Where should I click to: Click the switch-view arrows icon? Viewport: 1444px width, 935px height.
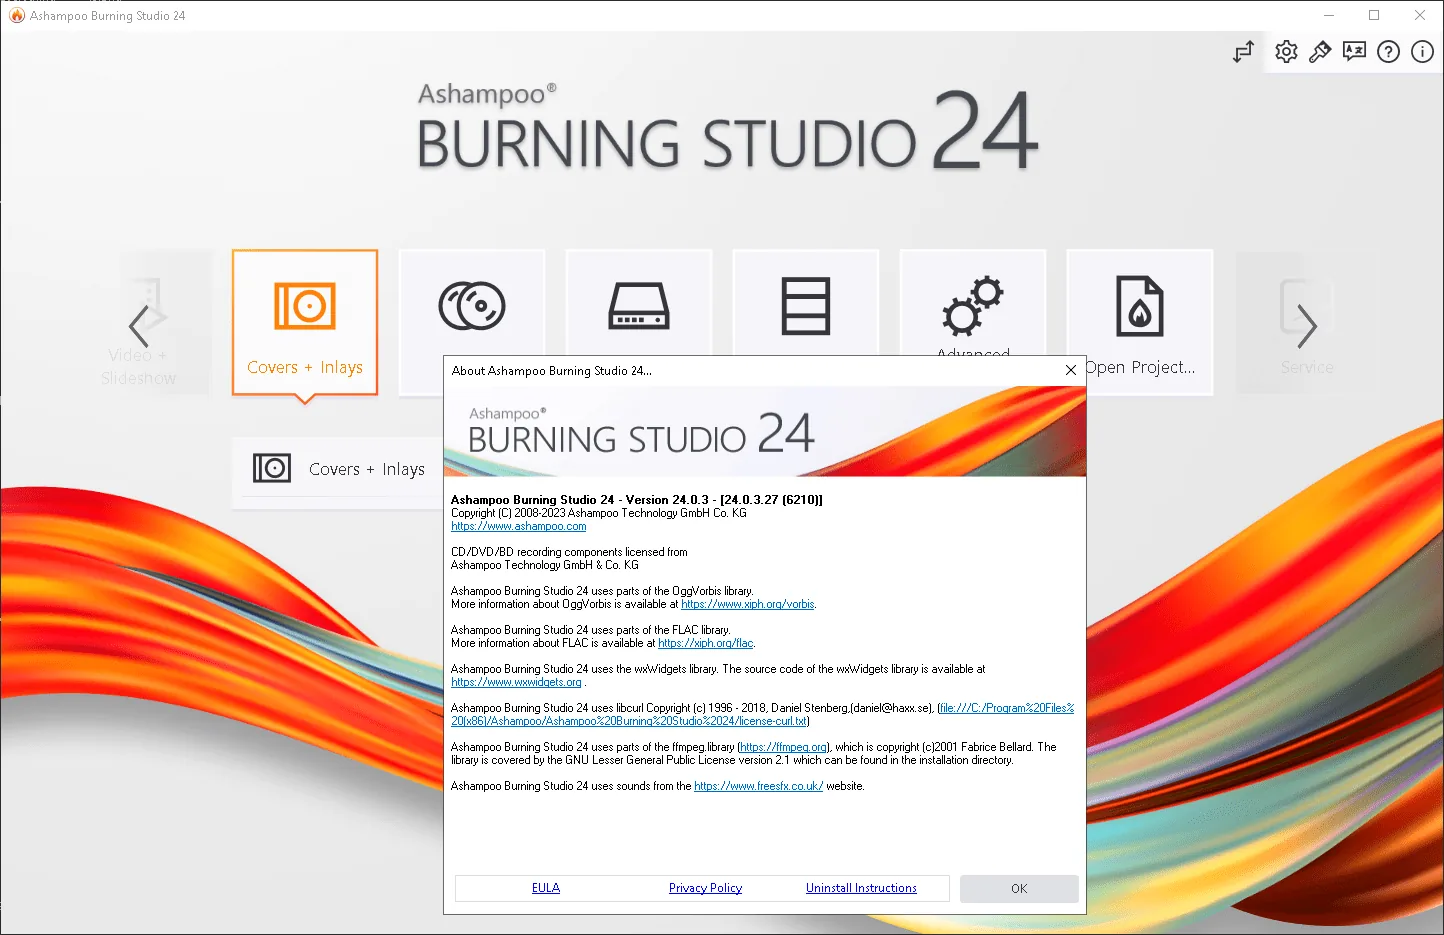[x=1243, y=52]
